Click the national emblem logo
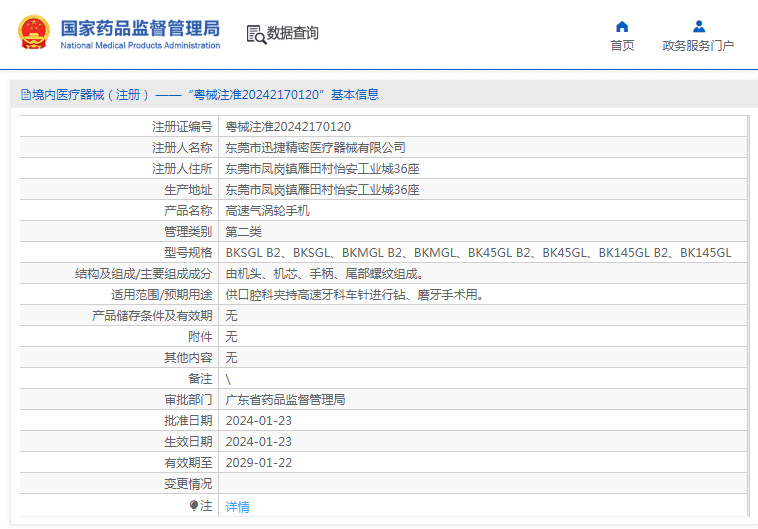758x529 pixels. pyautogui.click(x=34, y=32)
